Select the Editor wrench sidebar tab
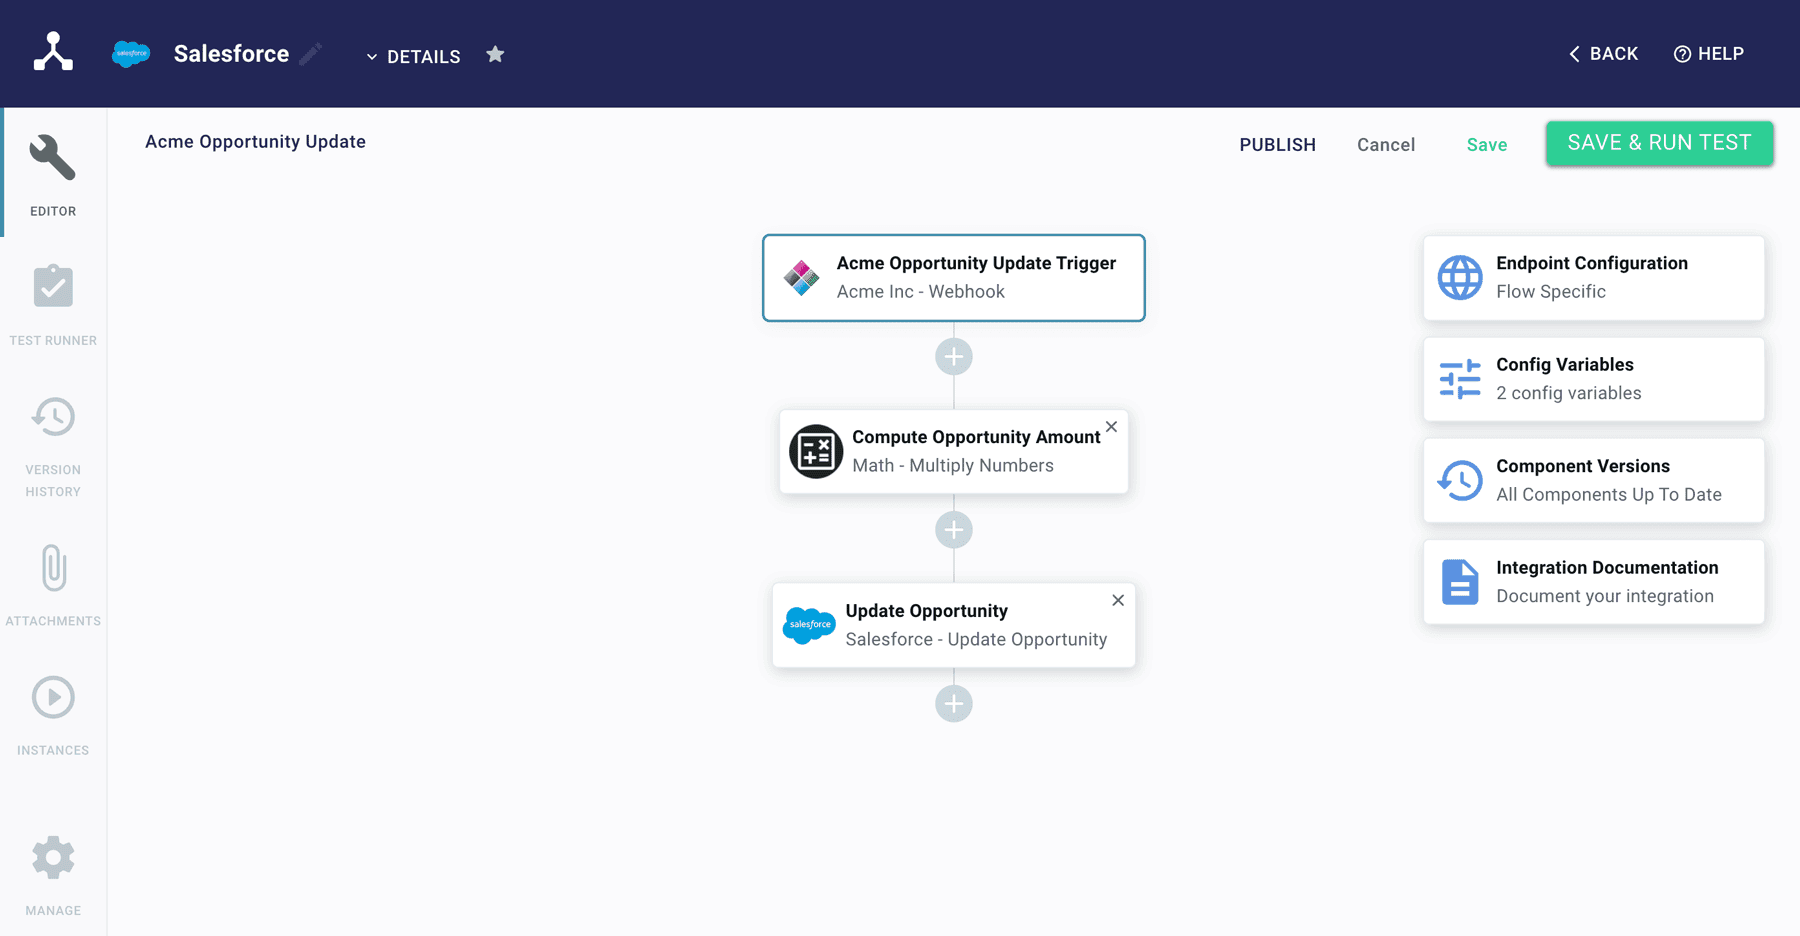Image resolution: width=1800 pixels, height=936 pixels. click(53, 173)
